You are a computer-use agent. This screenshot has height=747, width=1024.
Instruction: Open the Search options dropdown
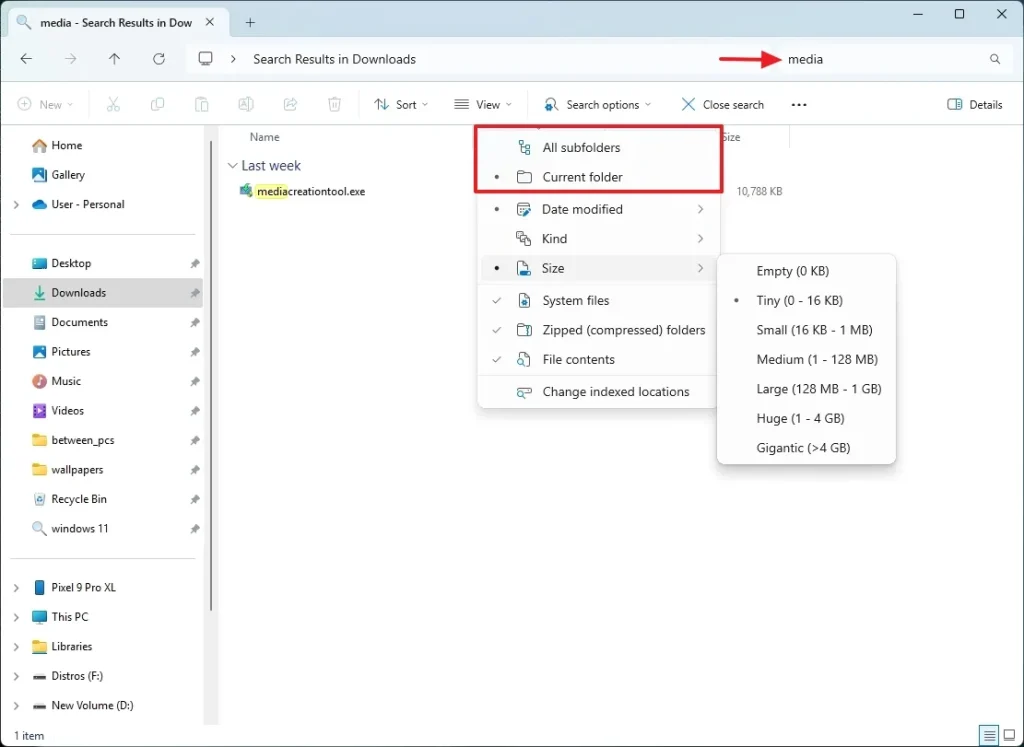(x=598, y=104)
